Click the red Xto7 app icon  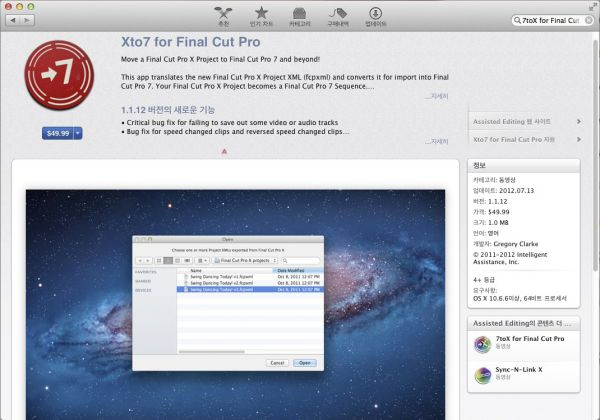click(x=59, y=75)
